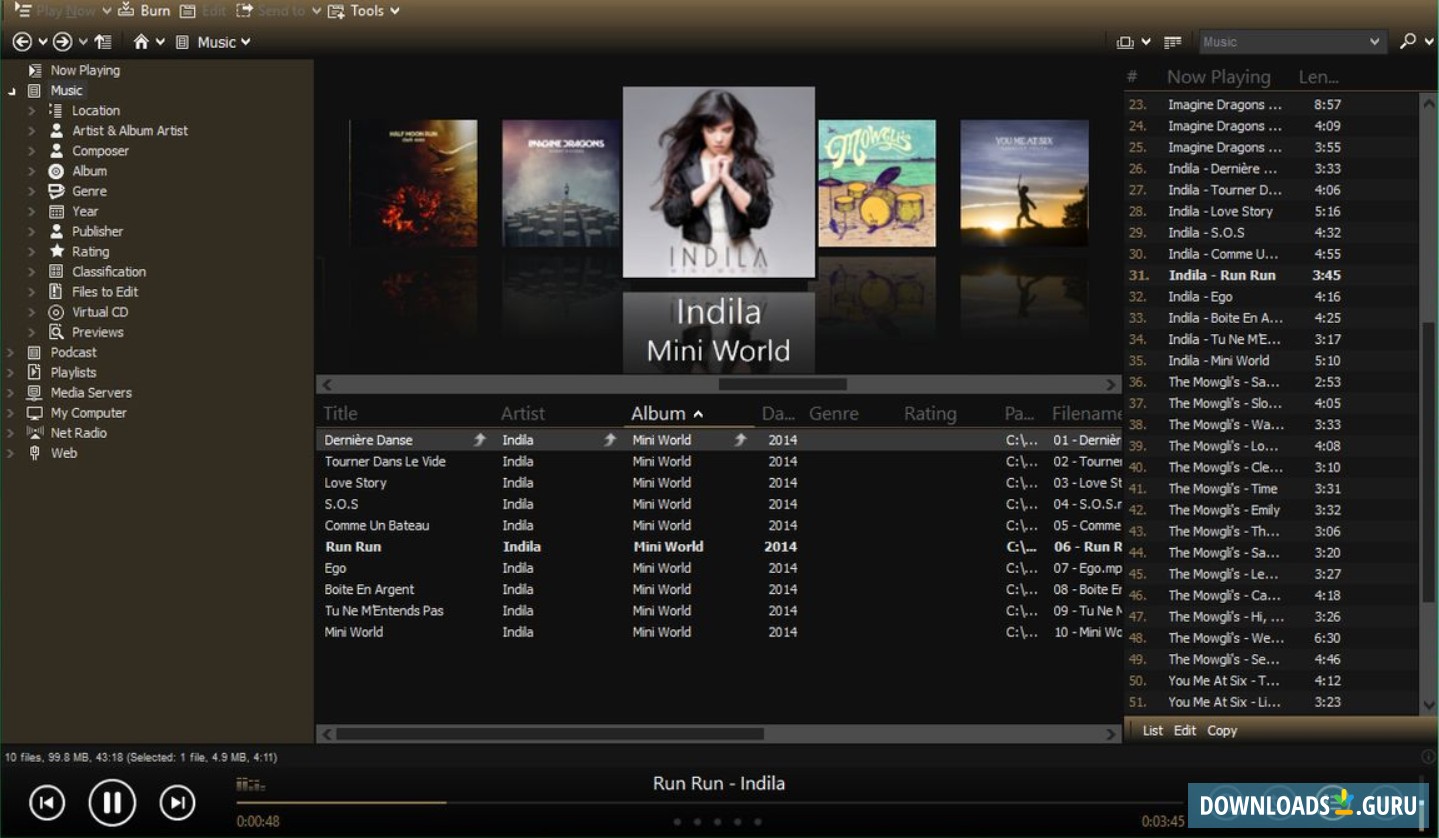Open the search options dropdown beside the magnifier

coord(1427,42)
